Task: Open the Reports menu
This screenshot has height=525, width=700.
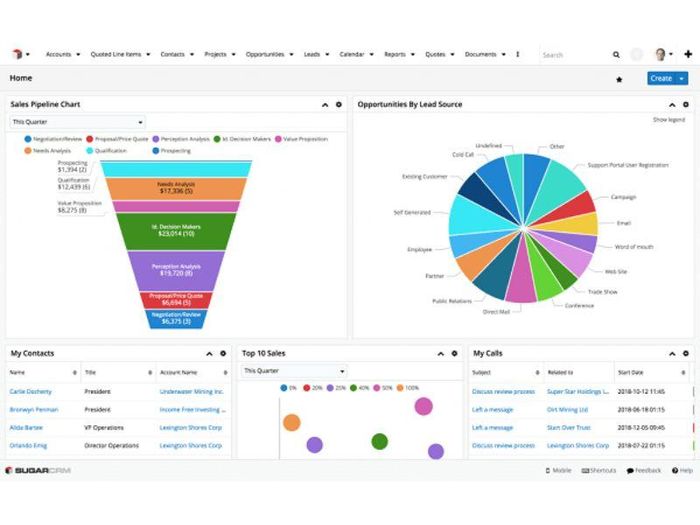Action: click(398, 54)
